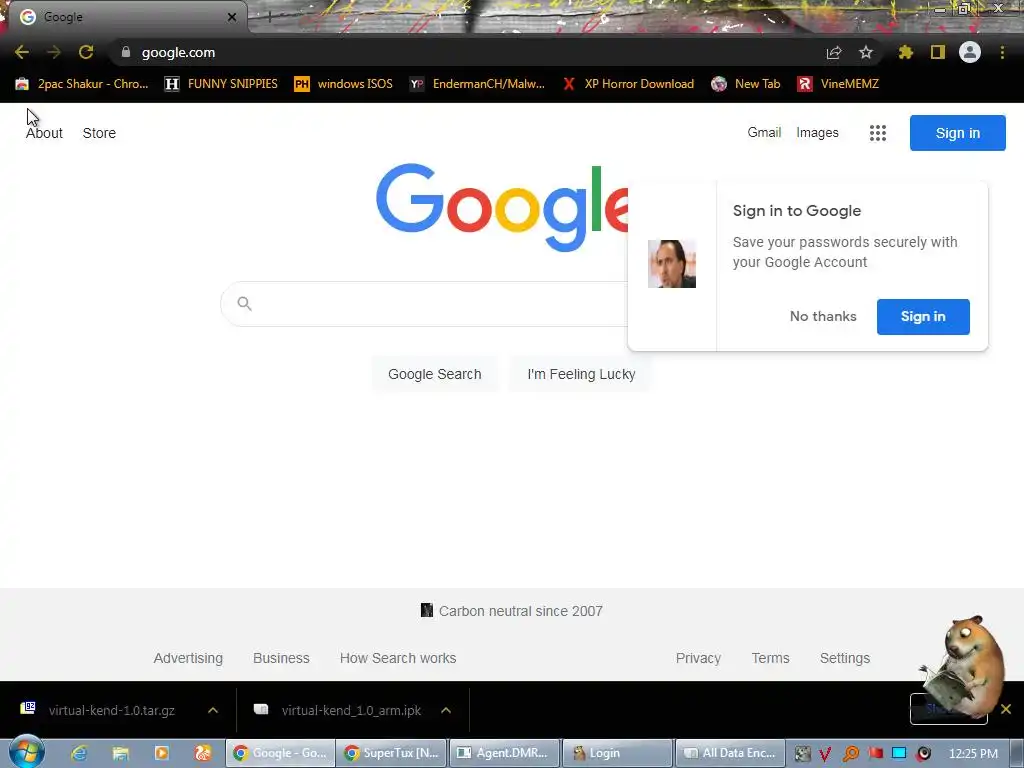
Task: Open the Chrome profile avatar
Action: pyautogui.click(x=970, y=52)
